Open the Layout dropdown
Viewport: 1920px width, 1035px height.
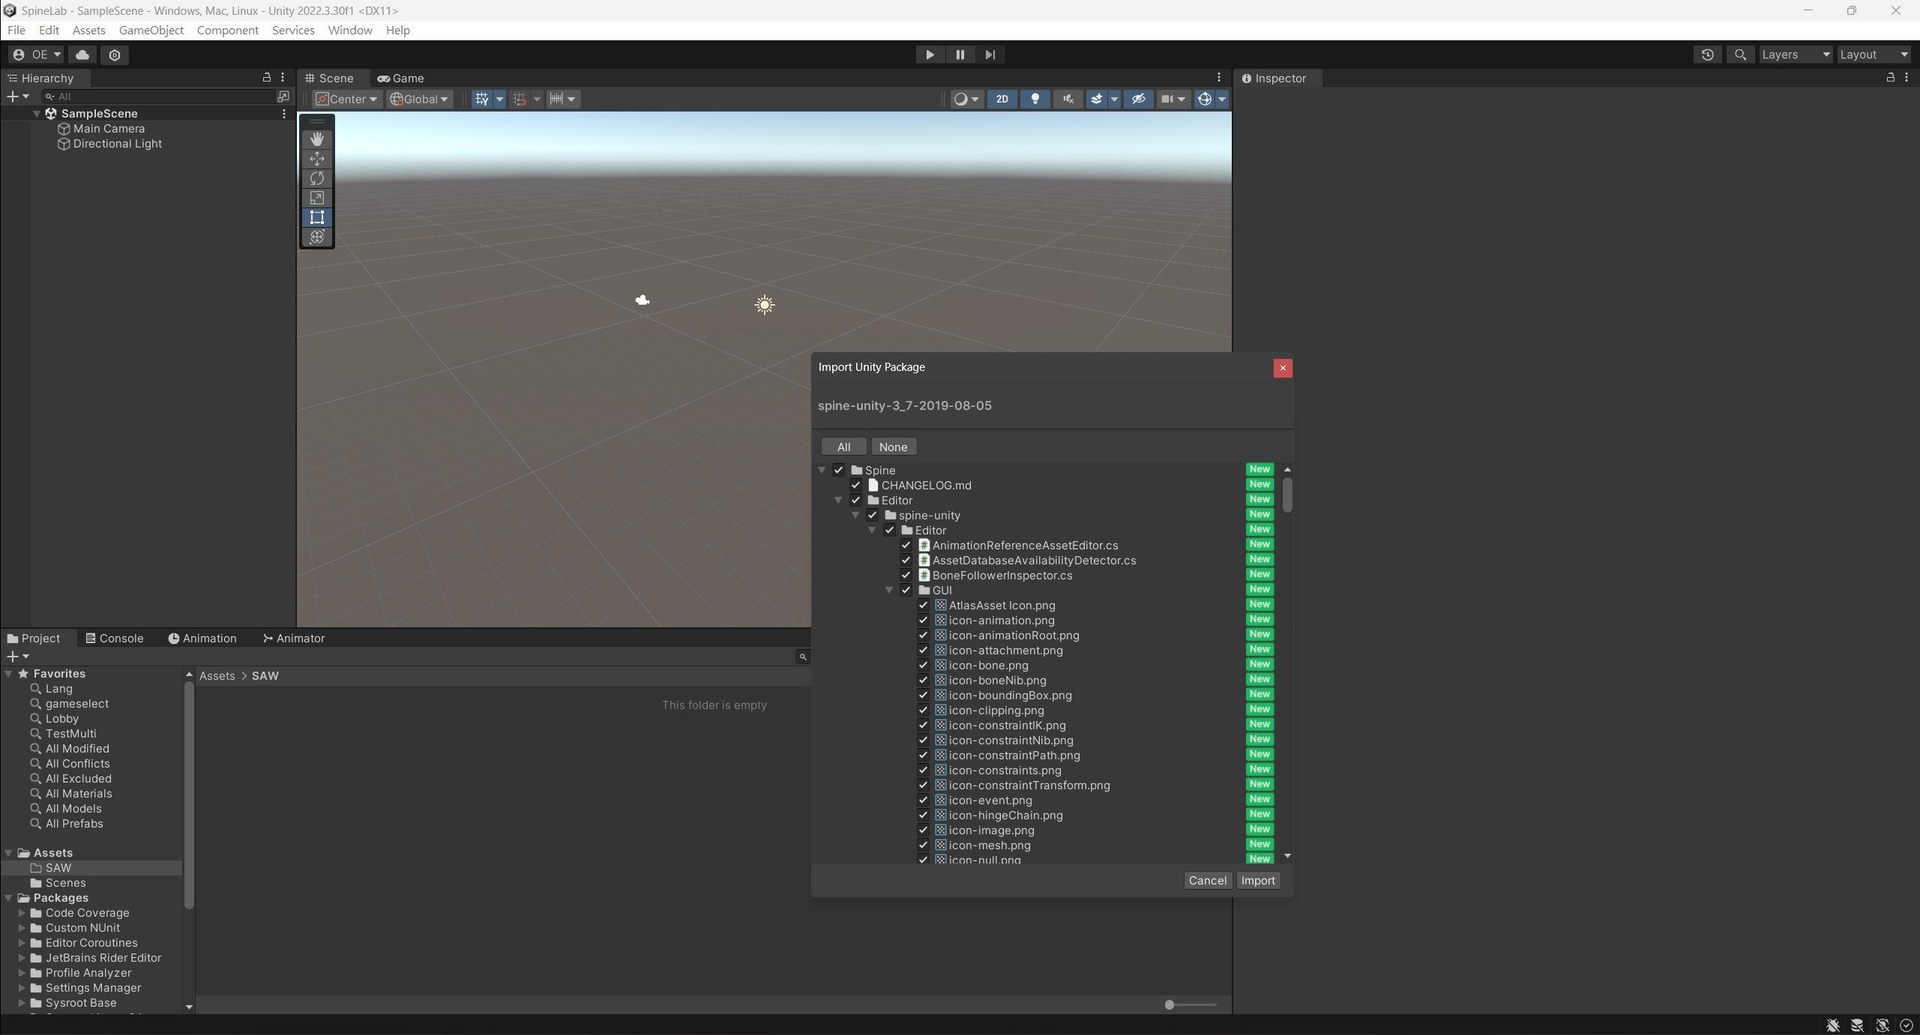pos(1872,54)
